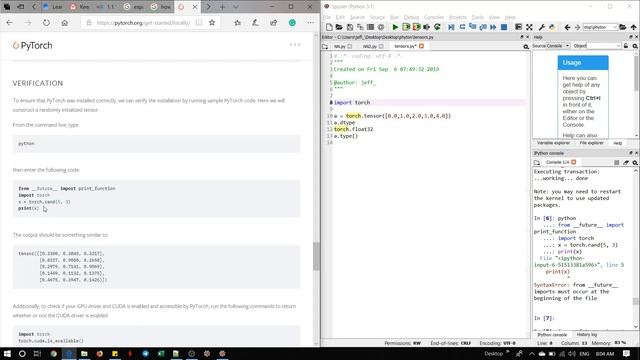Re-run the last script in Spyder
The height and width of the screenshot is (360, 640).
tap(437, 27)
